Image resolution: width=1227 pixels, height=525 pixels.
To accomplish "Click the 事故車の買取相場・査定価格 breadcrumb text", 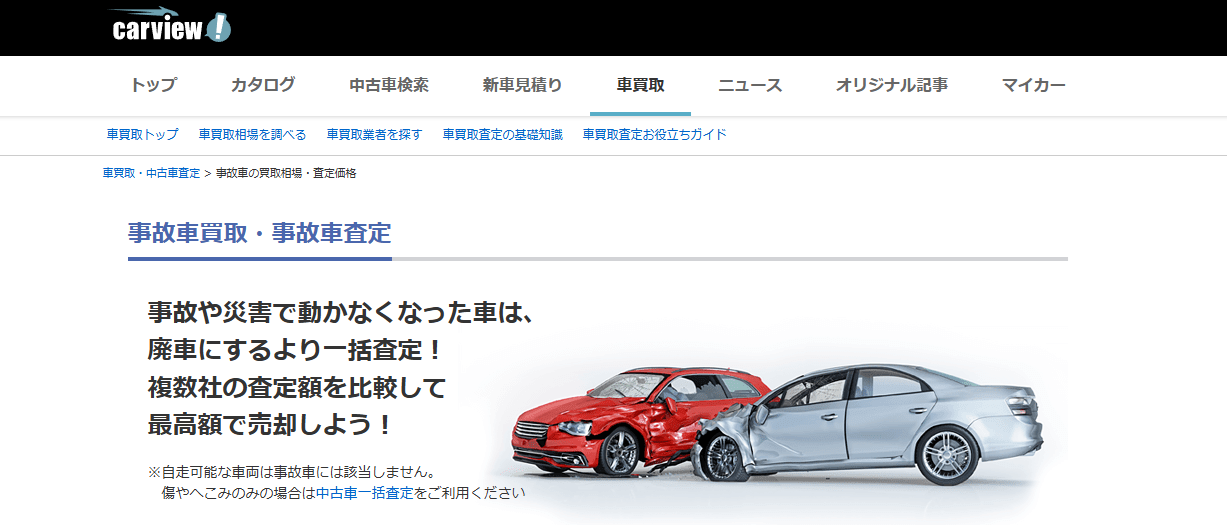I will [286, 173].
